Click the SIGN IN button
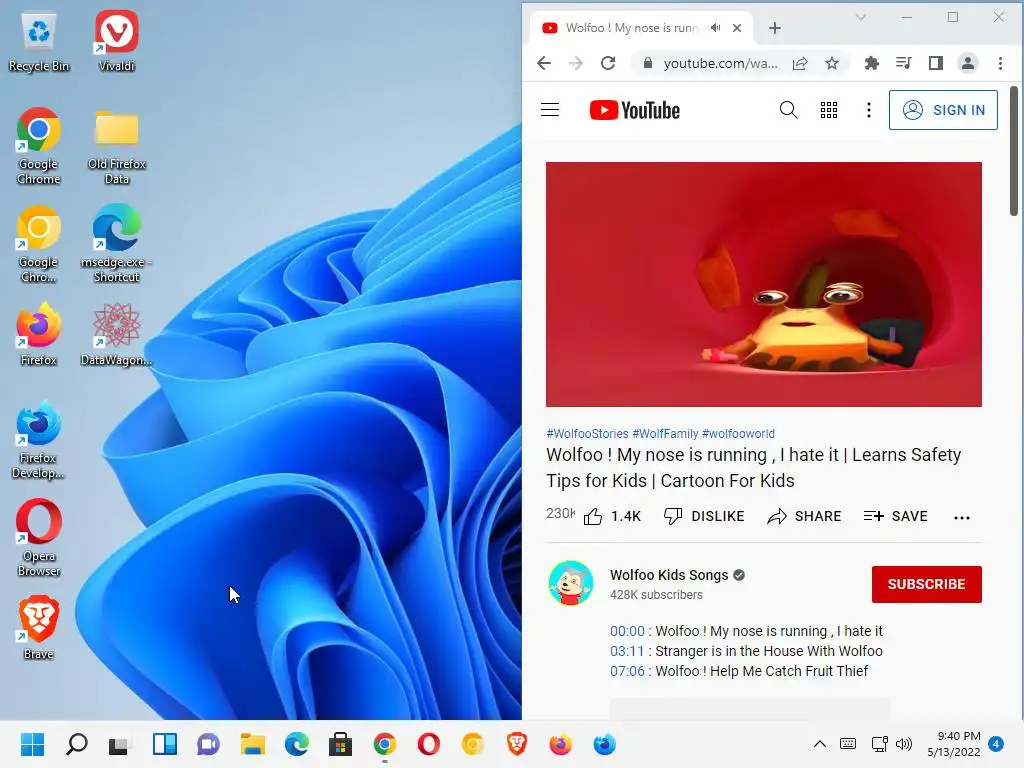 (x=943, y=110)
